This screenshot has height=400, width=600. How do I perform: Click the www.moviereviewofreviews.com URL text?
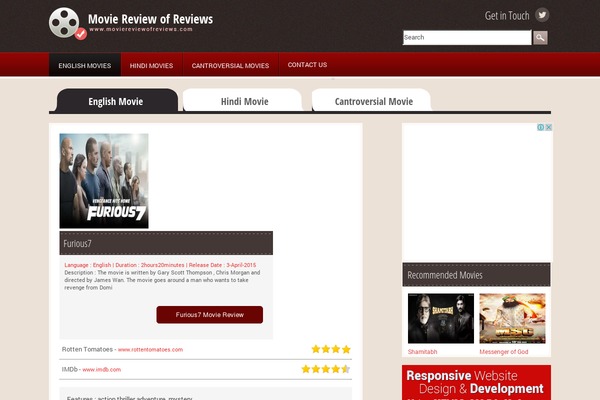(x=141, y=29)
